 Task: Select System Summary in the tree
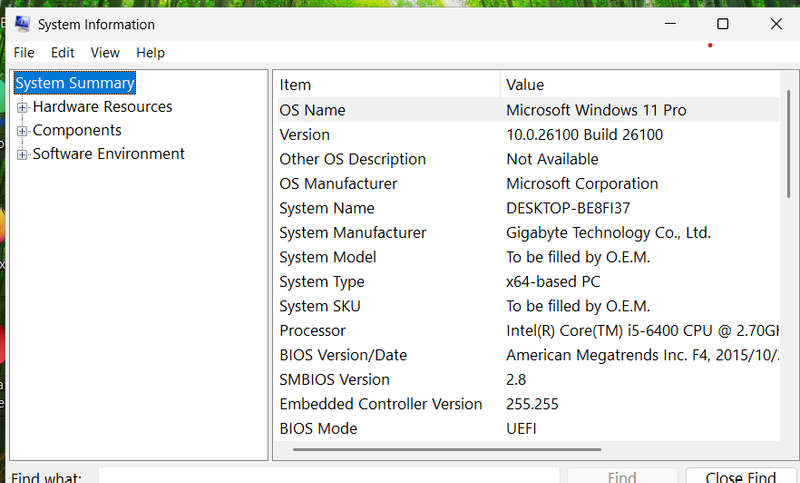coord(74,83)
